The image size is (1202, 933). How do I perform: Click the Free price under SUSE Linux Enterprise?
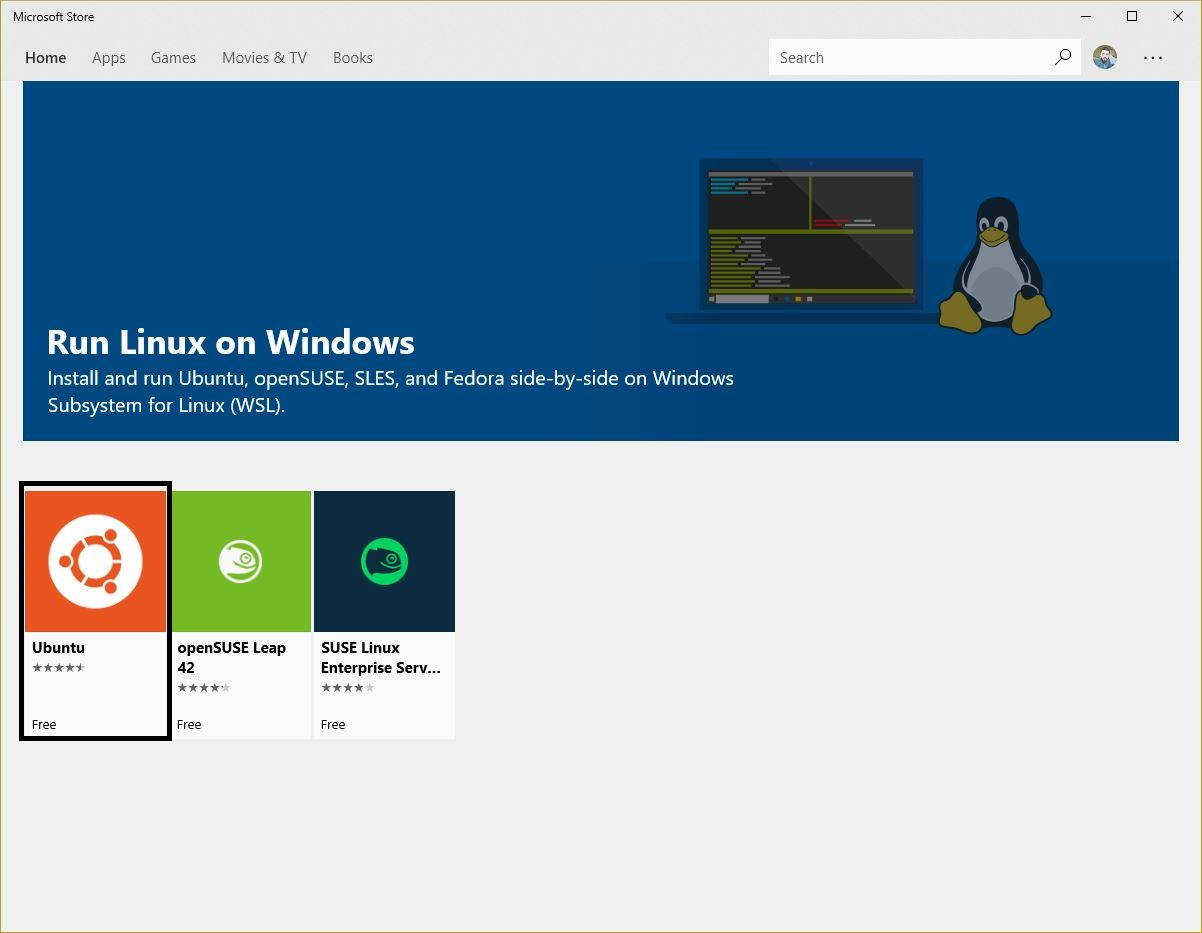point(333,724)
